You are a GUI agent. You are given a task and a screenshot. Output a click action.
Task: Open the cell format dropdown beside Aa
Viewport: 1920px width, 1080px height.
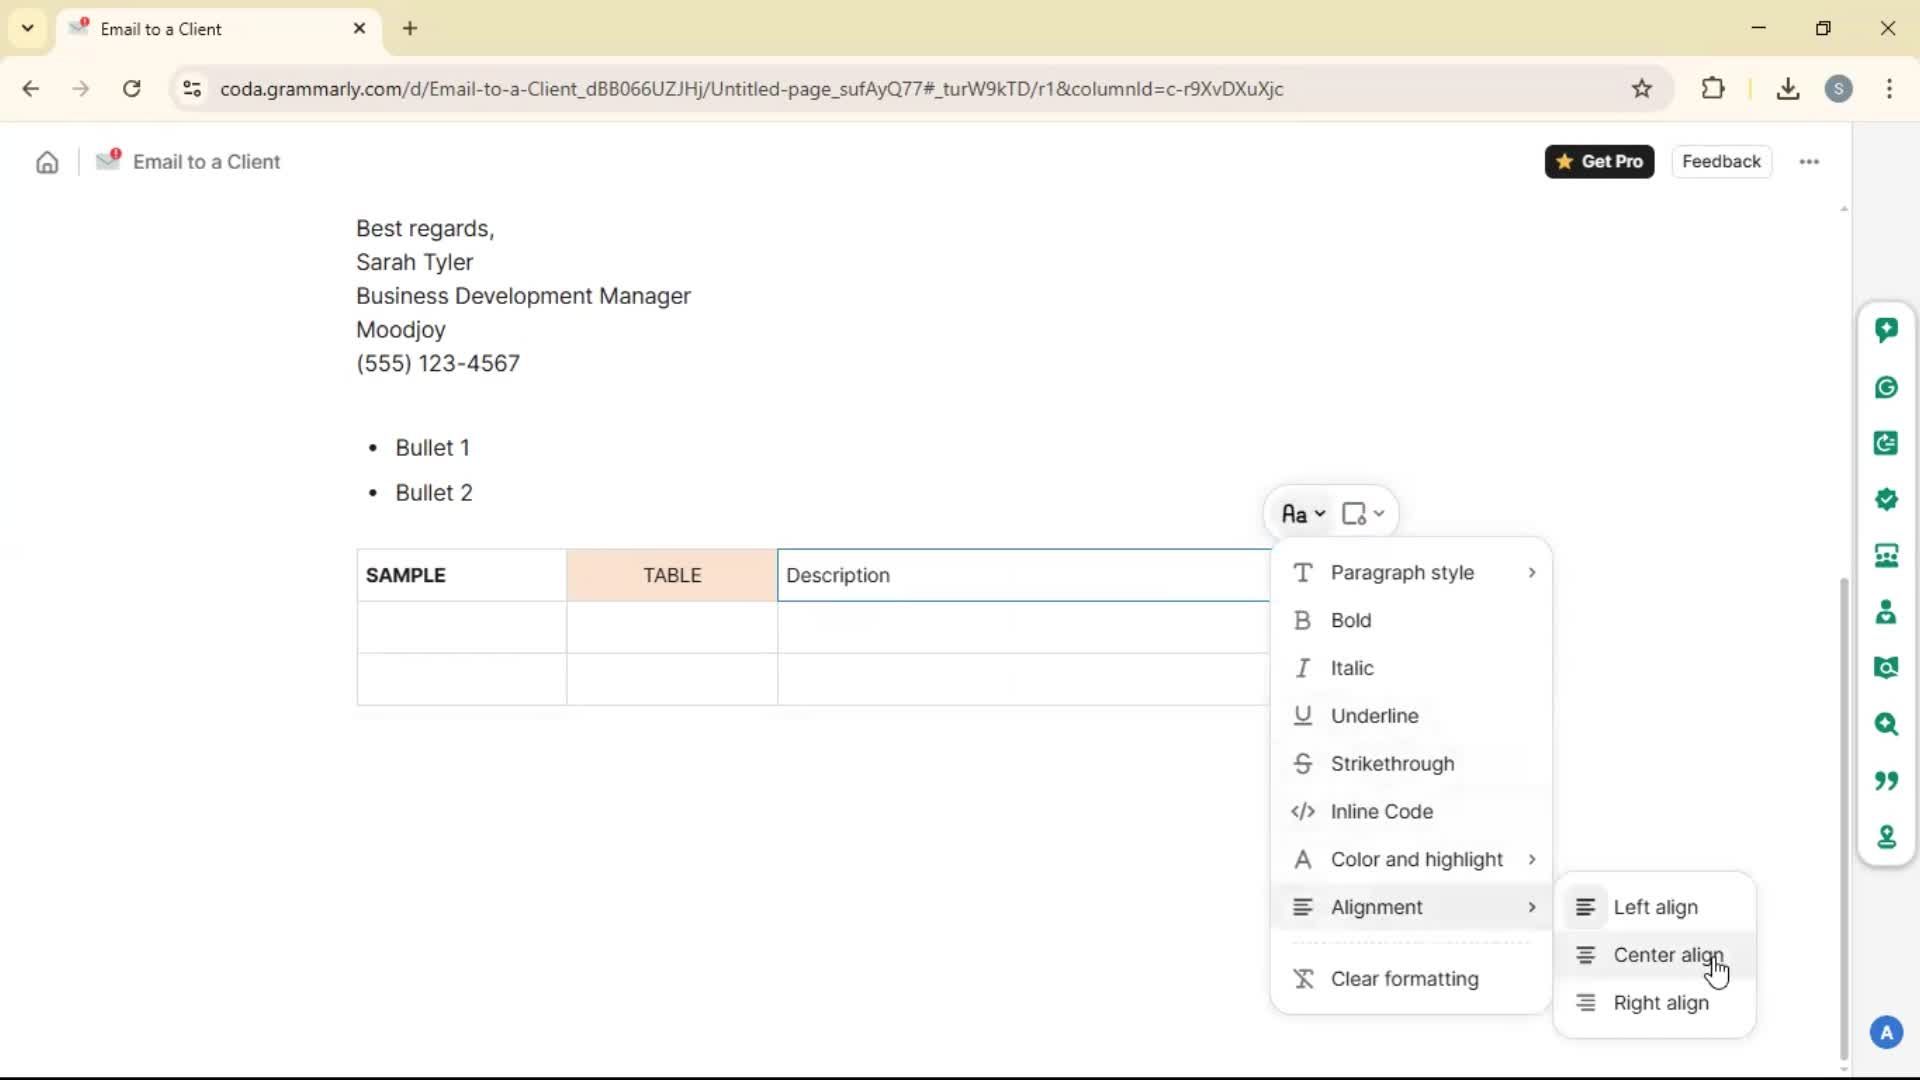(1362, 514)
